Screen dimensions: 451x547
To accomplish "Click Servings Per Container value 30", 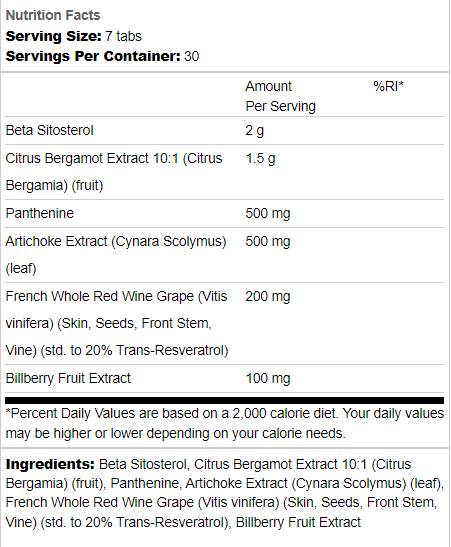I will coord(191,57).
